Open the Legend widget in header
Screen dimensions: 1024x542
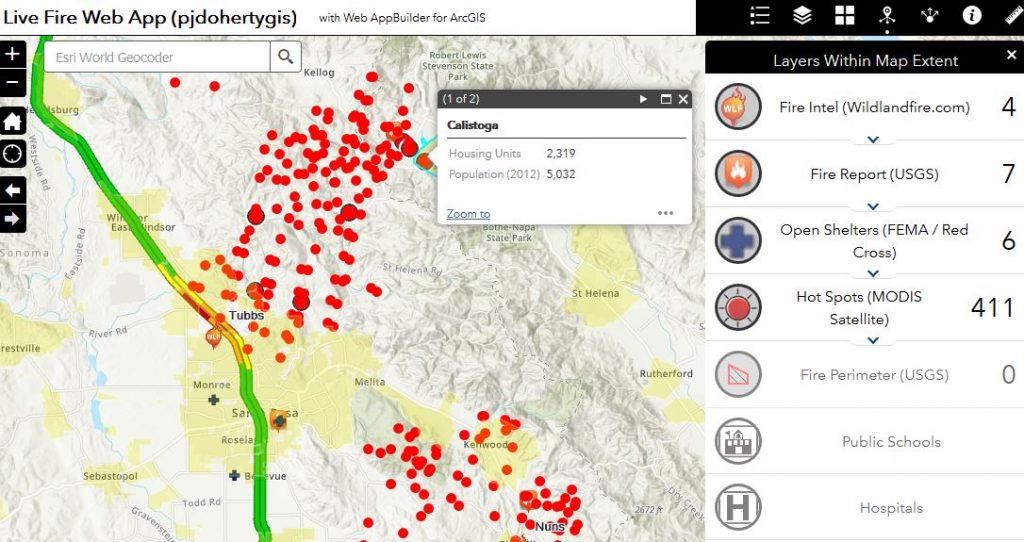click(760, 15)
